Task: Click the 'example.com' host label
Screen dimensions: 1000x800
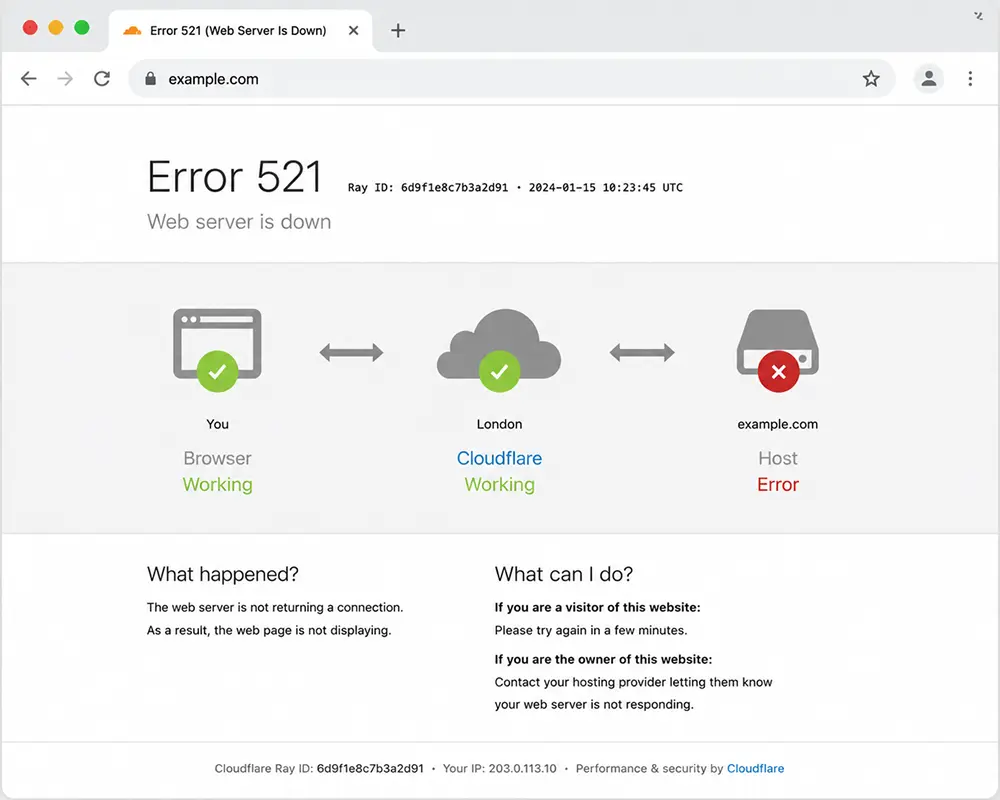Action: 777,424
